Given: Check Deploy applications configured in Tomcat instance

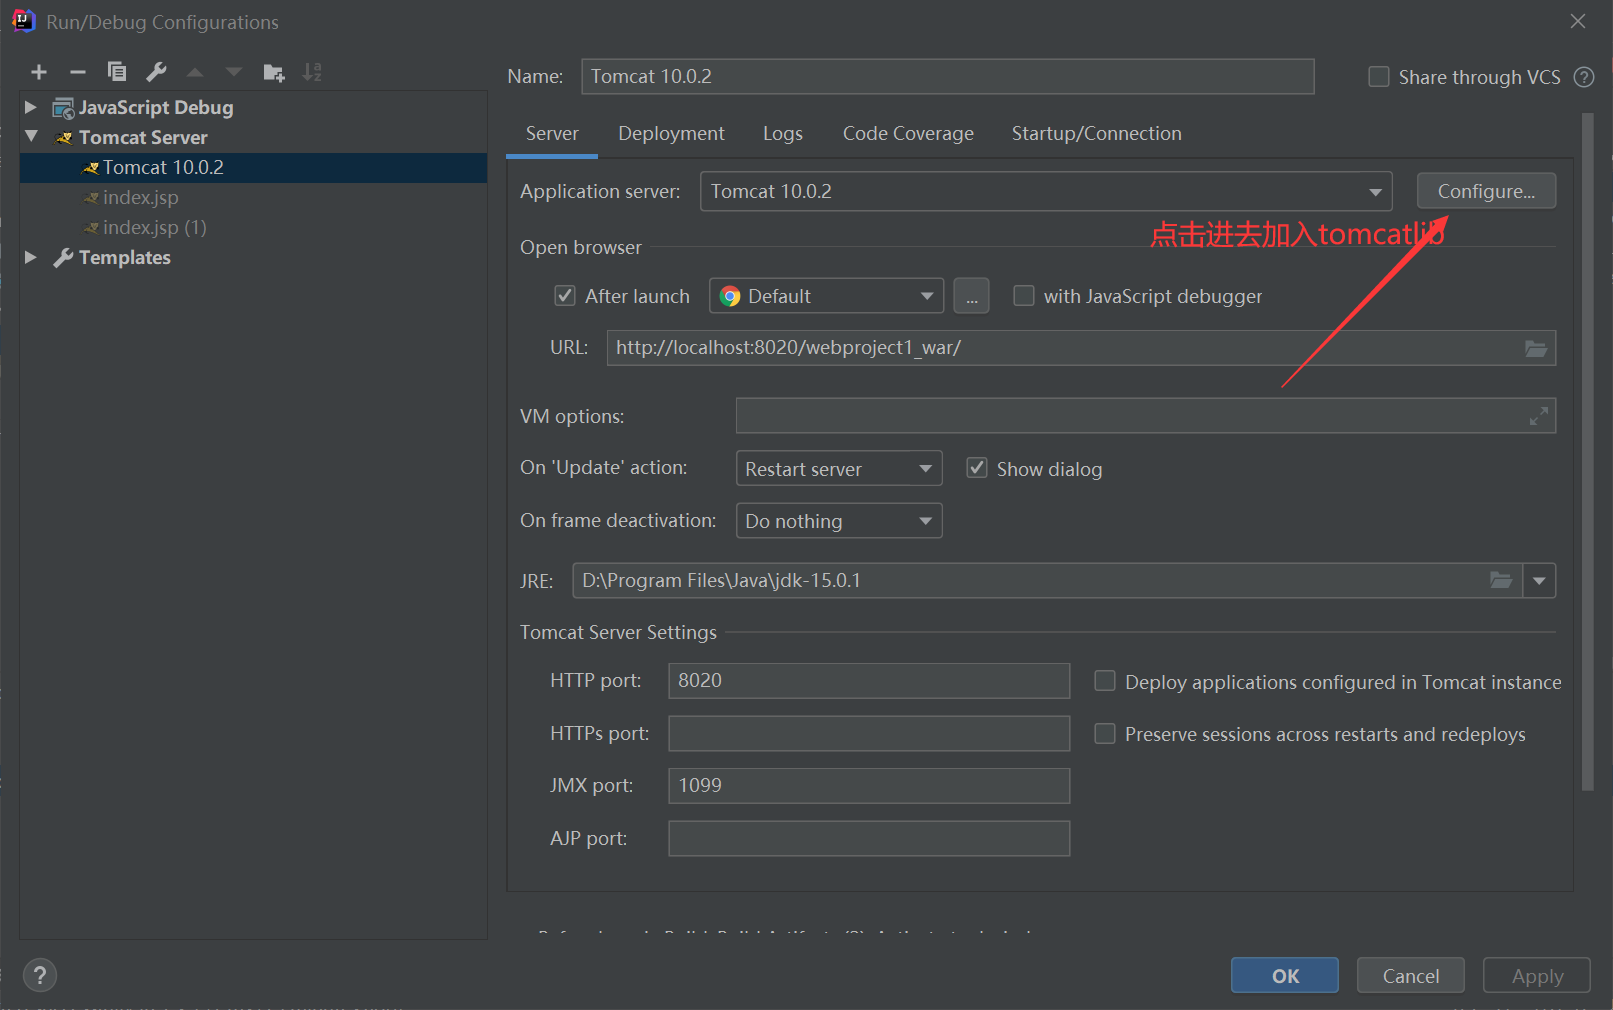Looking at the screenshot, I should point(1104,680).
